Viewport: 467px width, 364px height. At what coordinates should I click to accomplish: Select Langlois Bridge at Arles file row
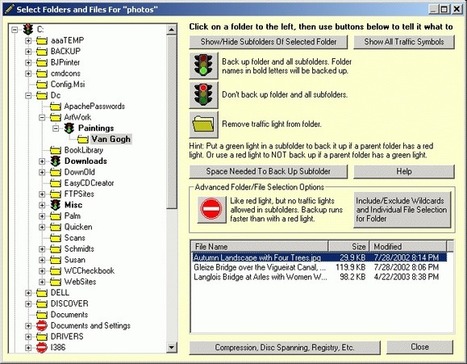click(x=319, y=277)
